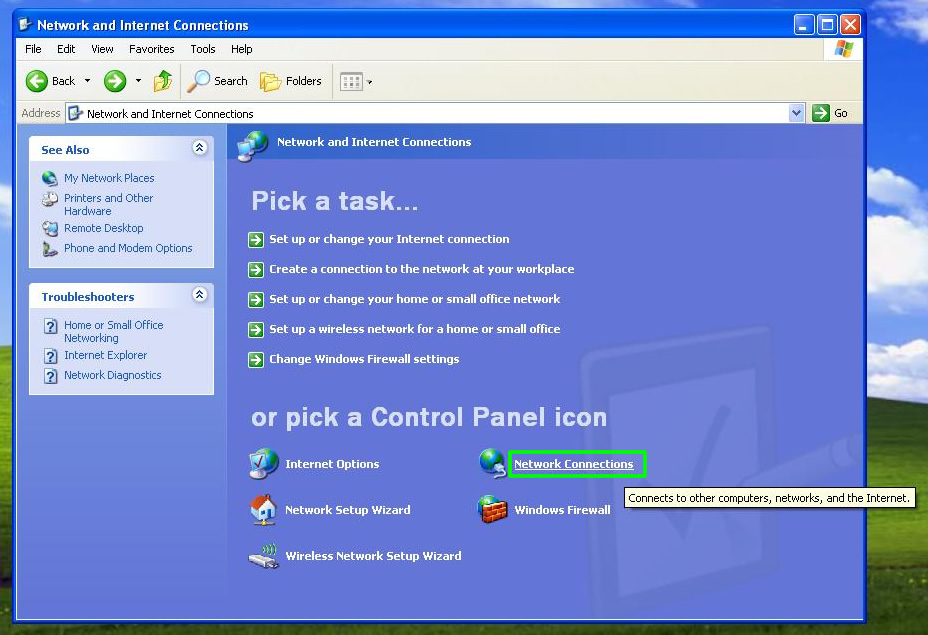The height and width of the screenshot is (635, 928).
Task: Click the Phone and Modem Options icon
Action: (50, 249)
